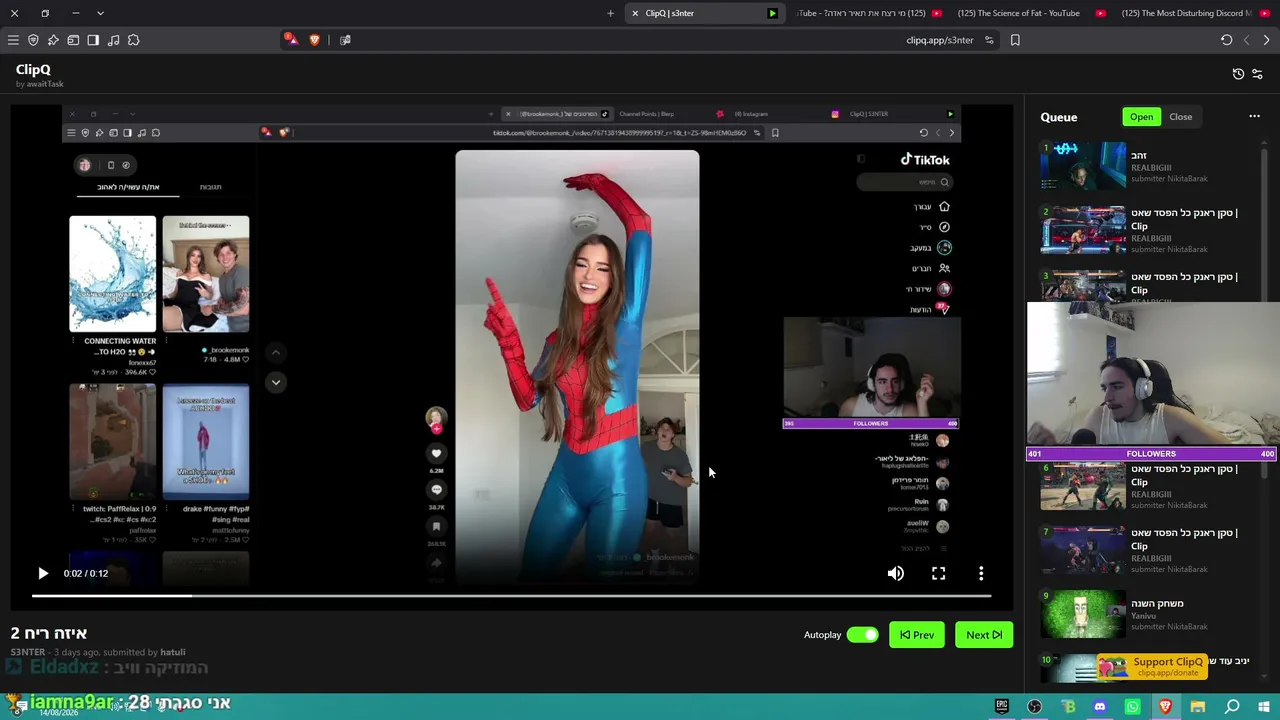Viewport: 1280px width, 720px height.
Task: Open the clip player's three-dot options
Action: point(981,573)
